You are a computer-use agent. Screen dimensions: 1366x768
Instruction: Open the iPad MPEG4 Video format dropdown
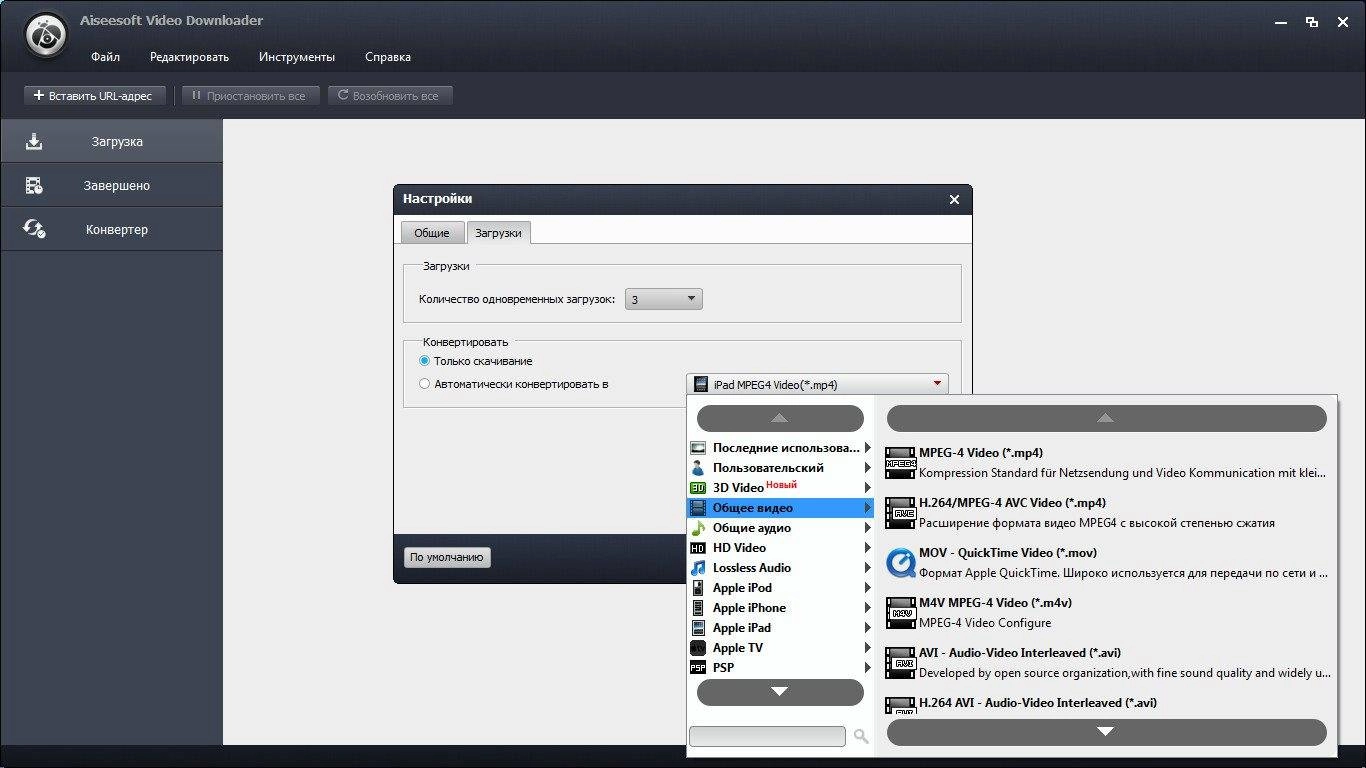point(817,384)
